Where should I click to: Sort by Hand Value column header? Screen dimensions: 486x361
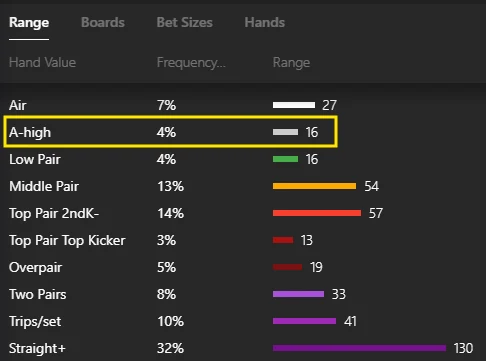42,62
